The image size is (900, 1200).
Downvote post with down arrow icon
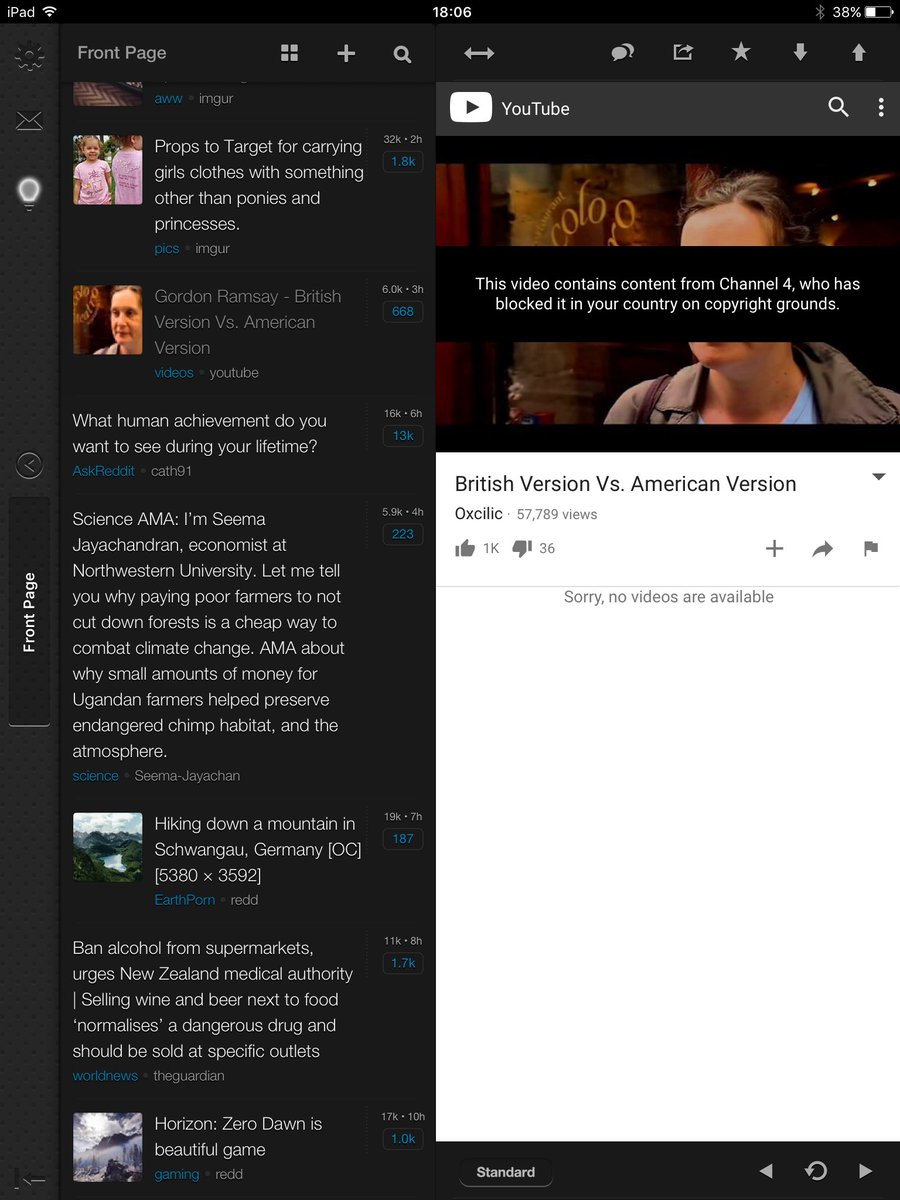click(800, 52)
